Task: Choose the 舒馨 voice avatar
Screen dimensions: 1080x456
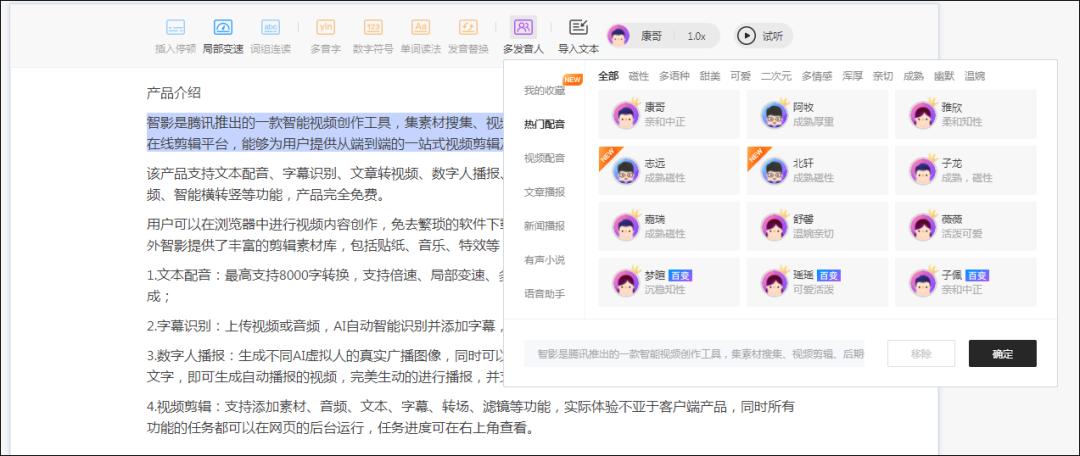Action: pyautogui.click(x=774, y=227)
